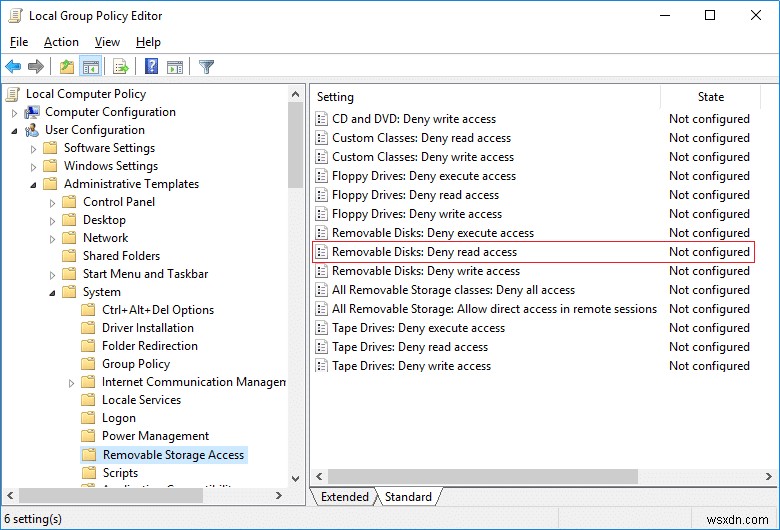Select the Locale Services tree item

pyautogui.click(x=141, y=400)
